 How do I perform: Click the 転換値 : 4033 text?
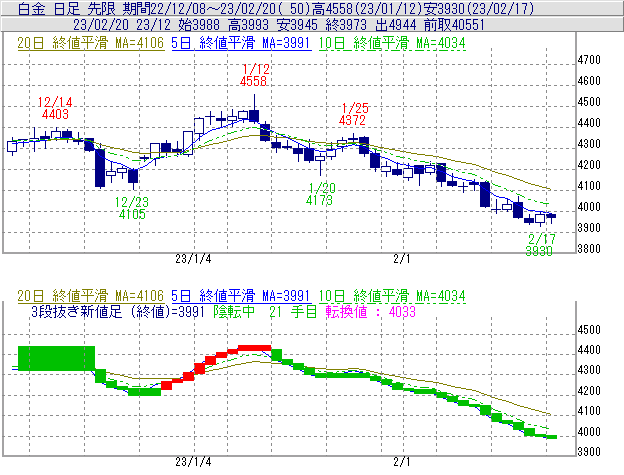pos(370,311)
